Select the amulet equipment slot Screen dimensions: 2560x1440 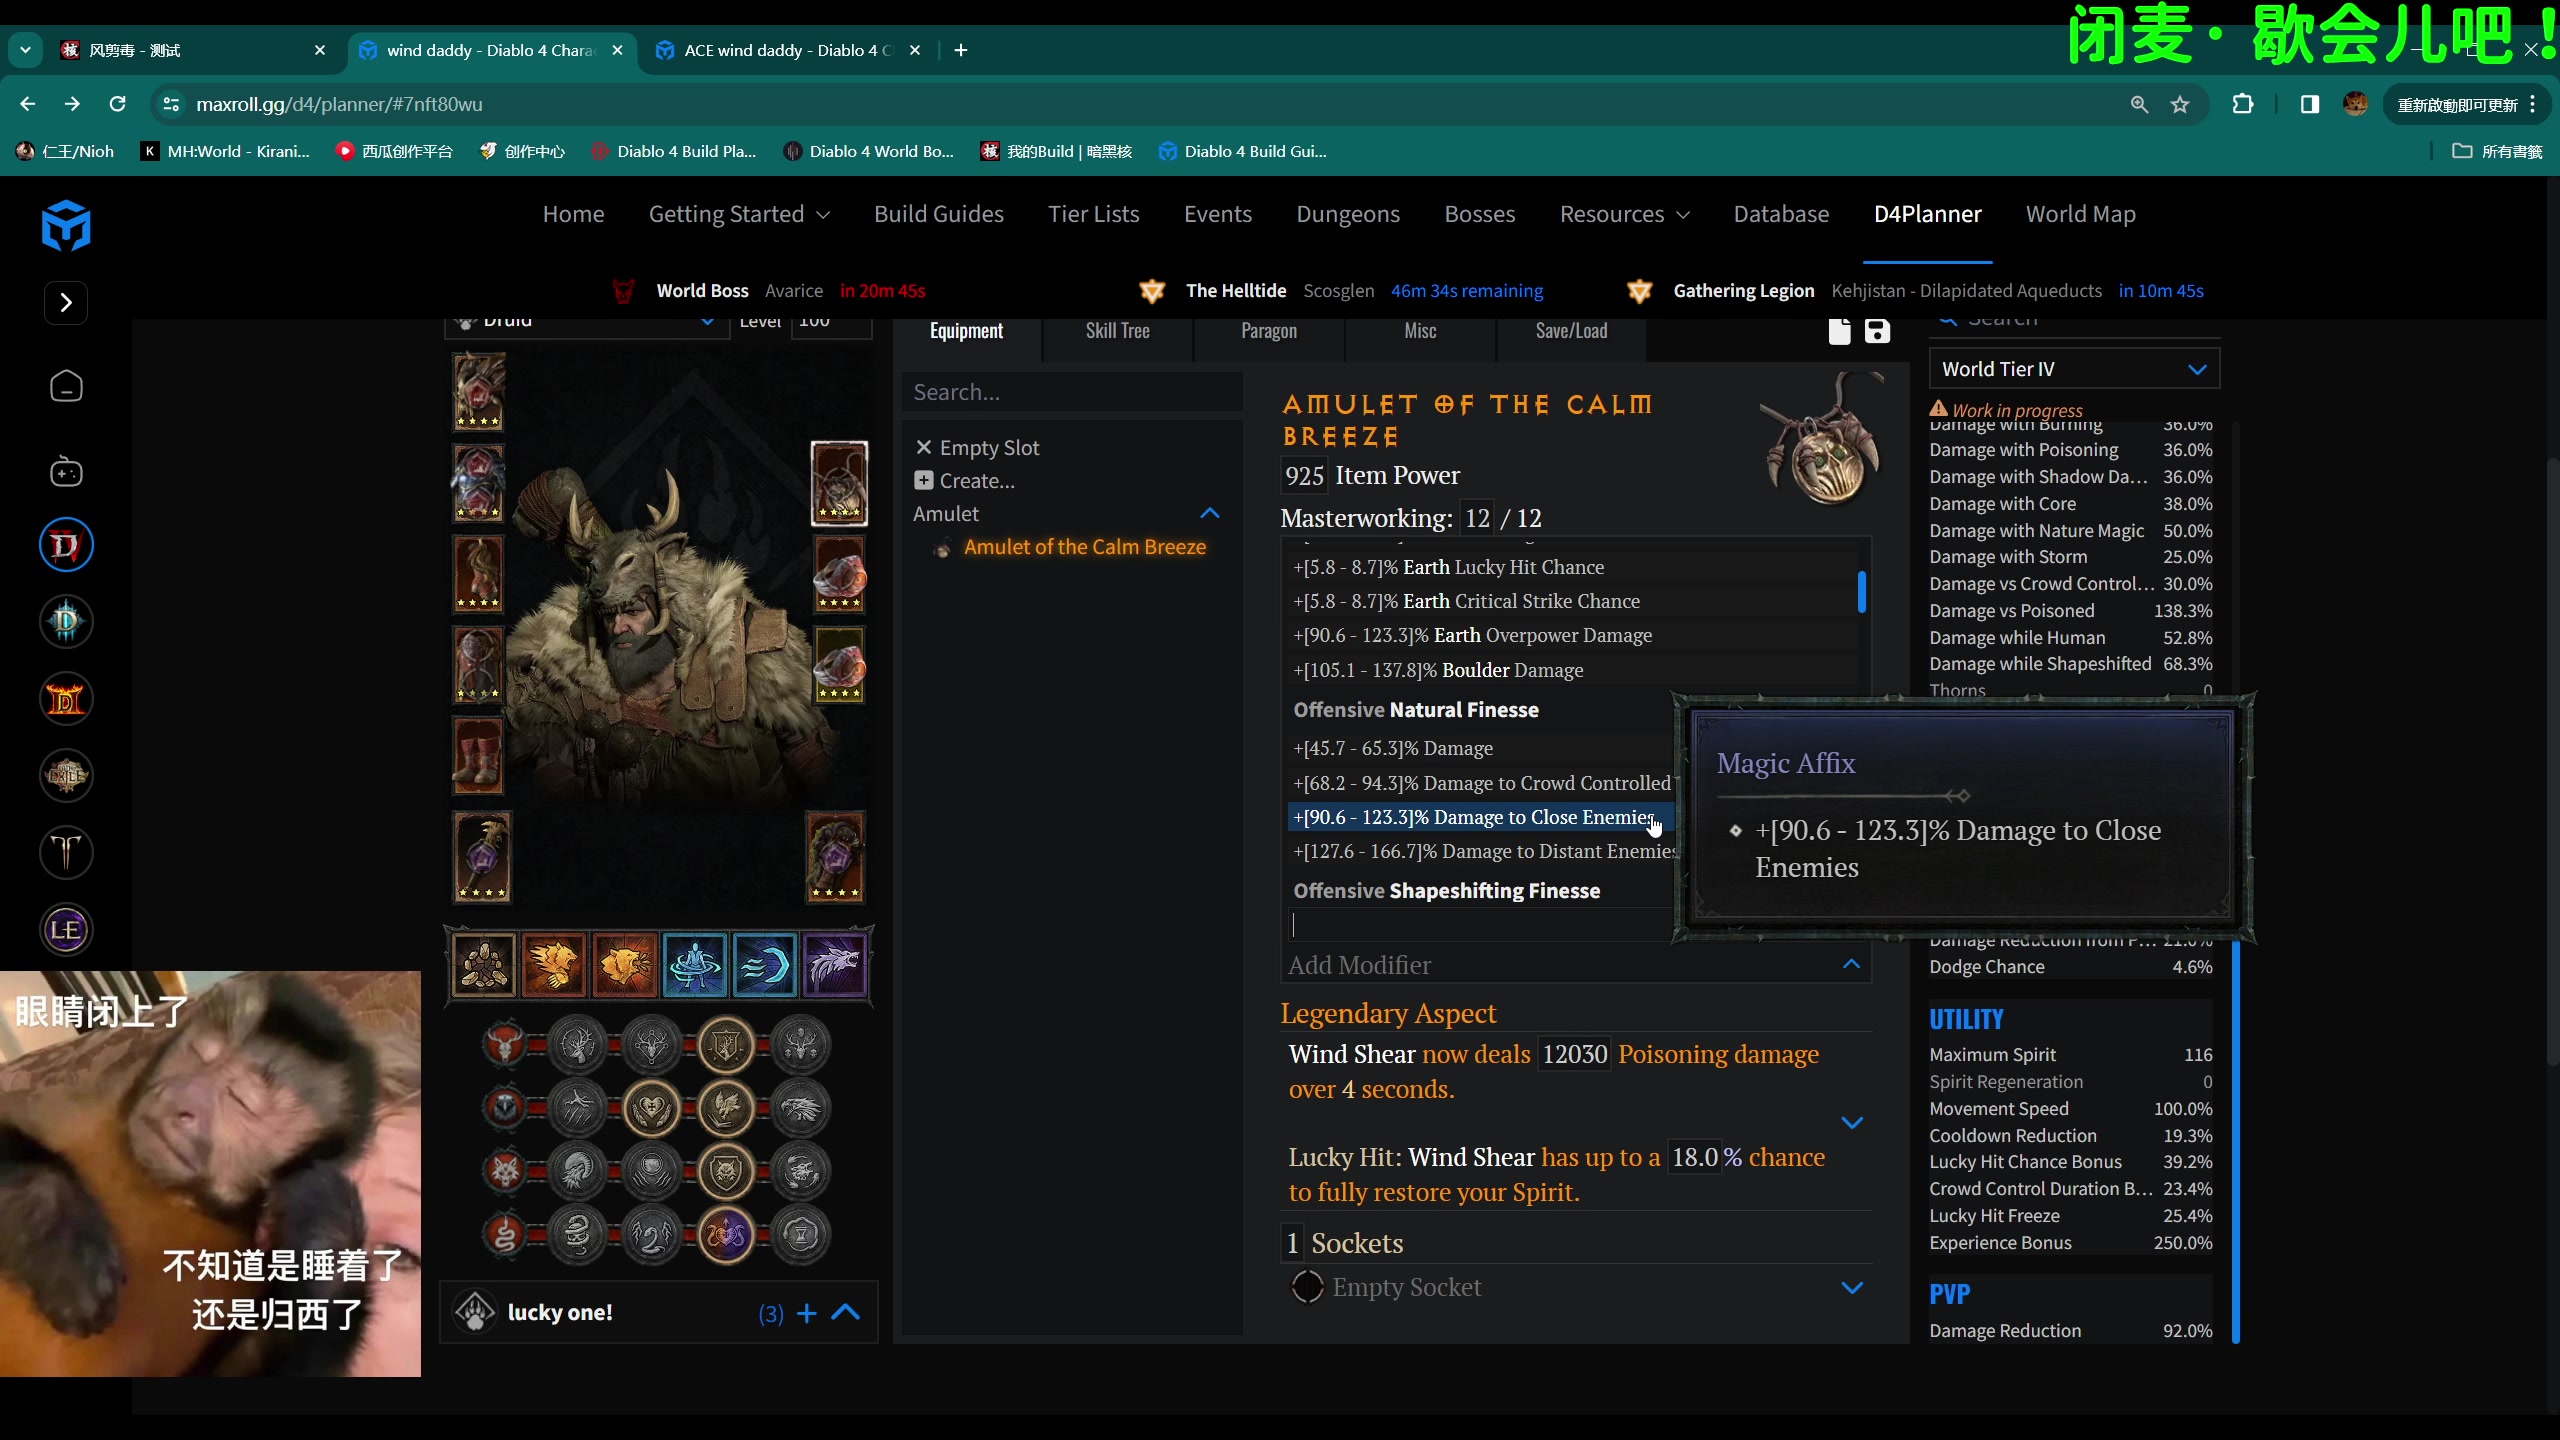(838, 484)
